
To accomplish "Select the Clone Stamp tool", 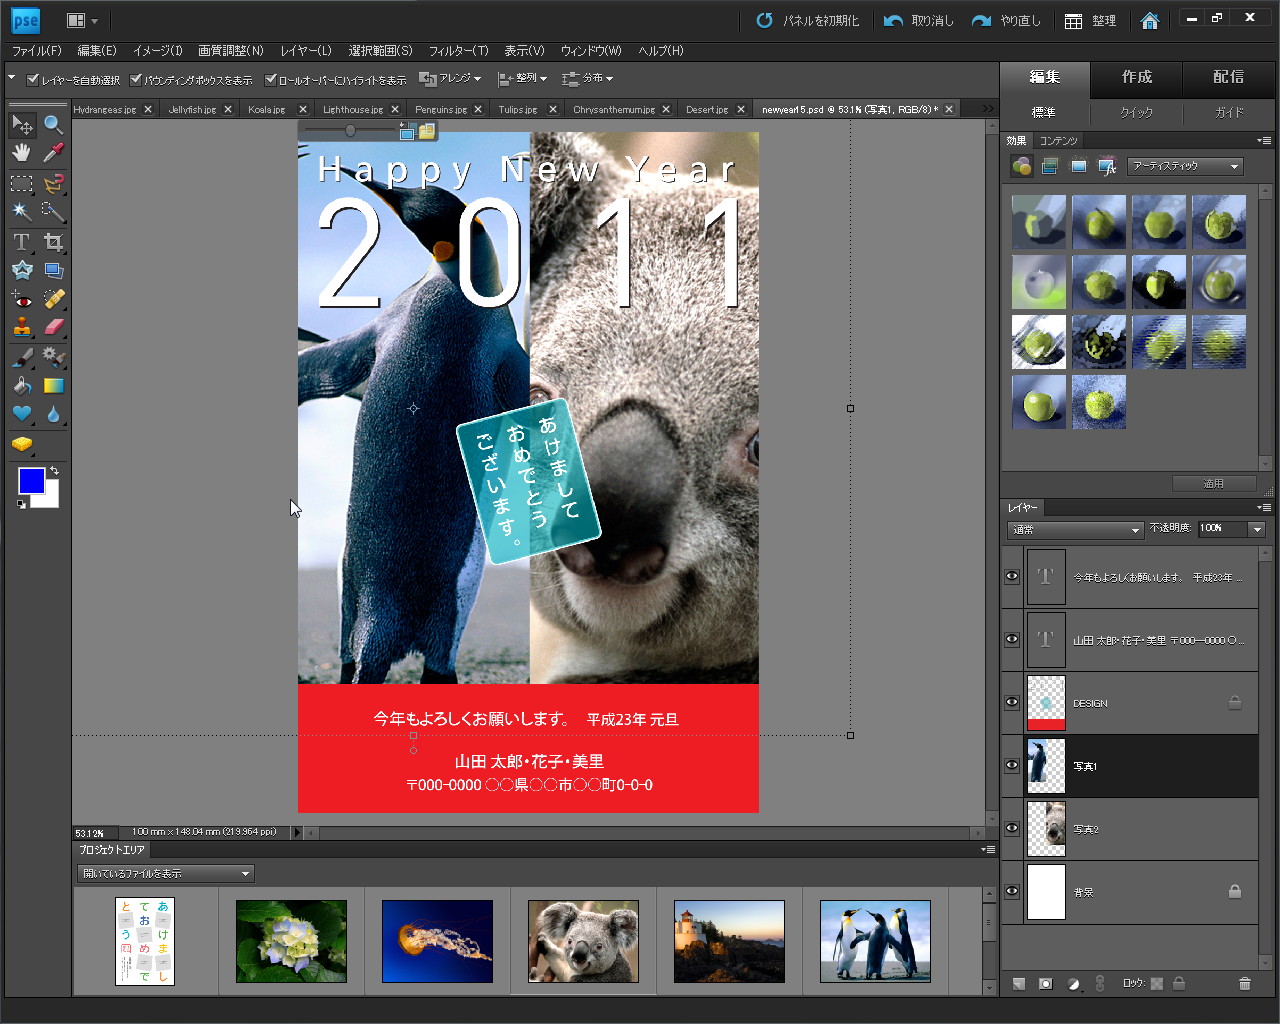I will tap(22, 327).
